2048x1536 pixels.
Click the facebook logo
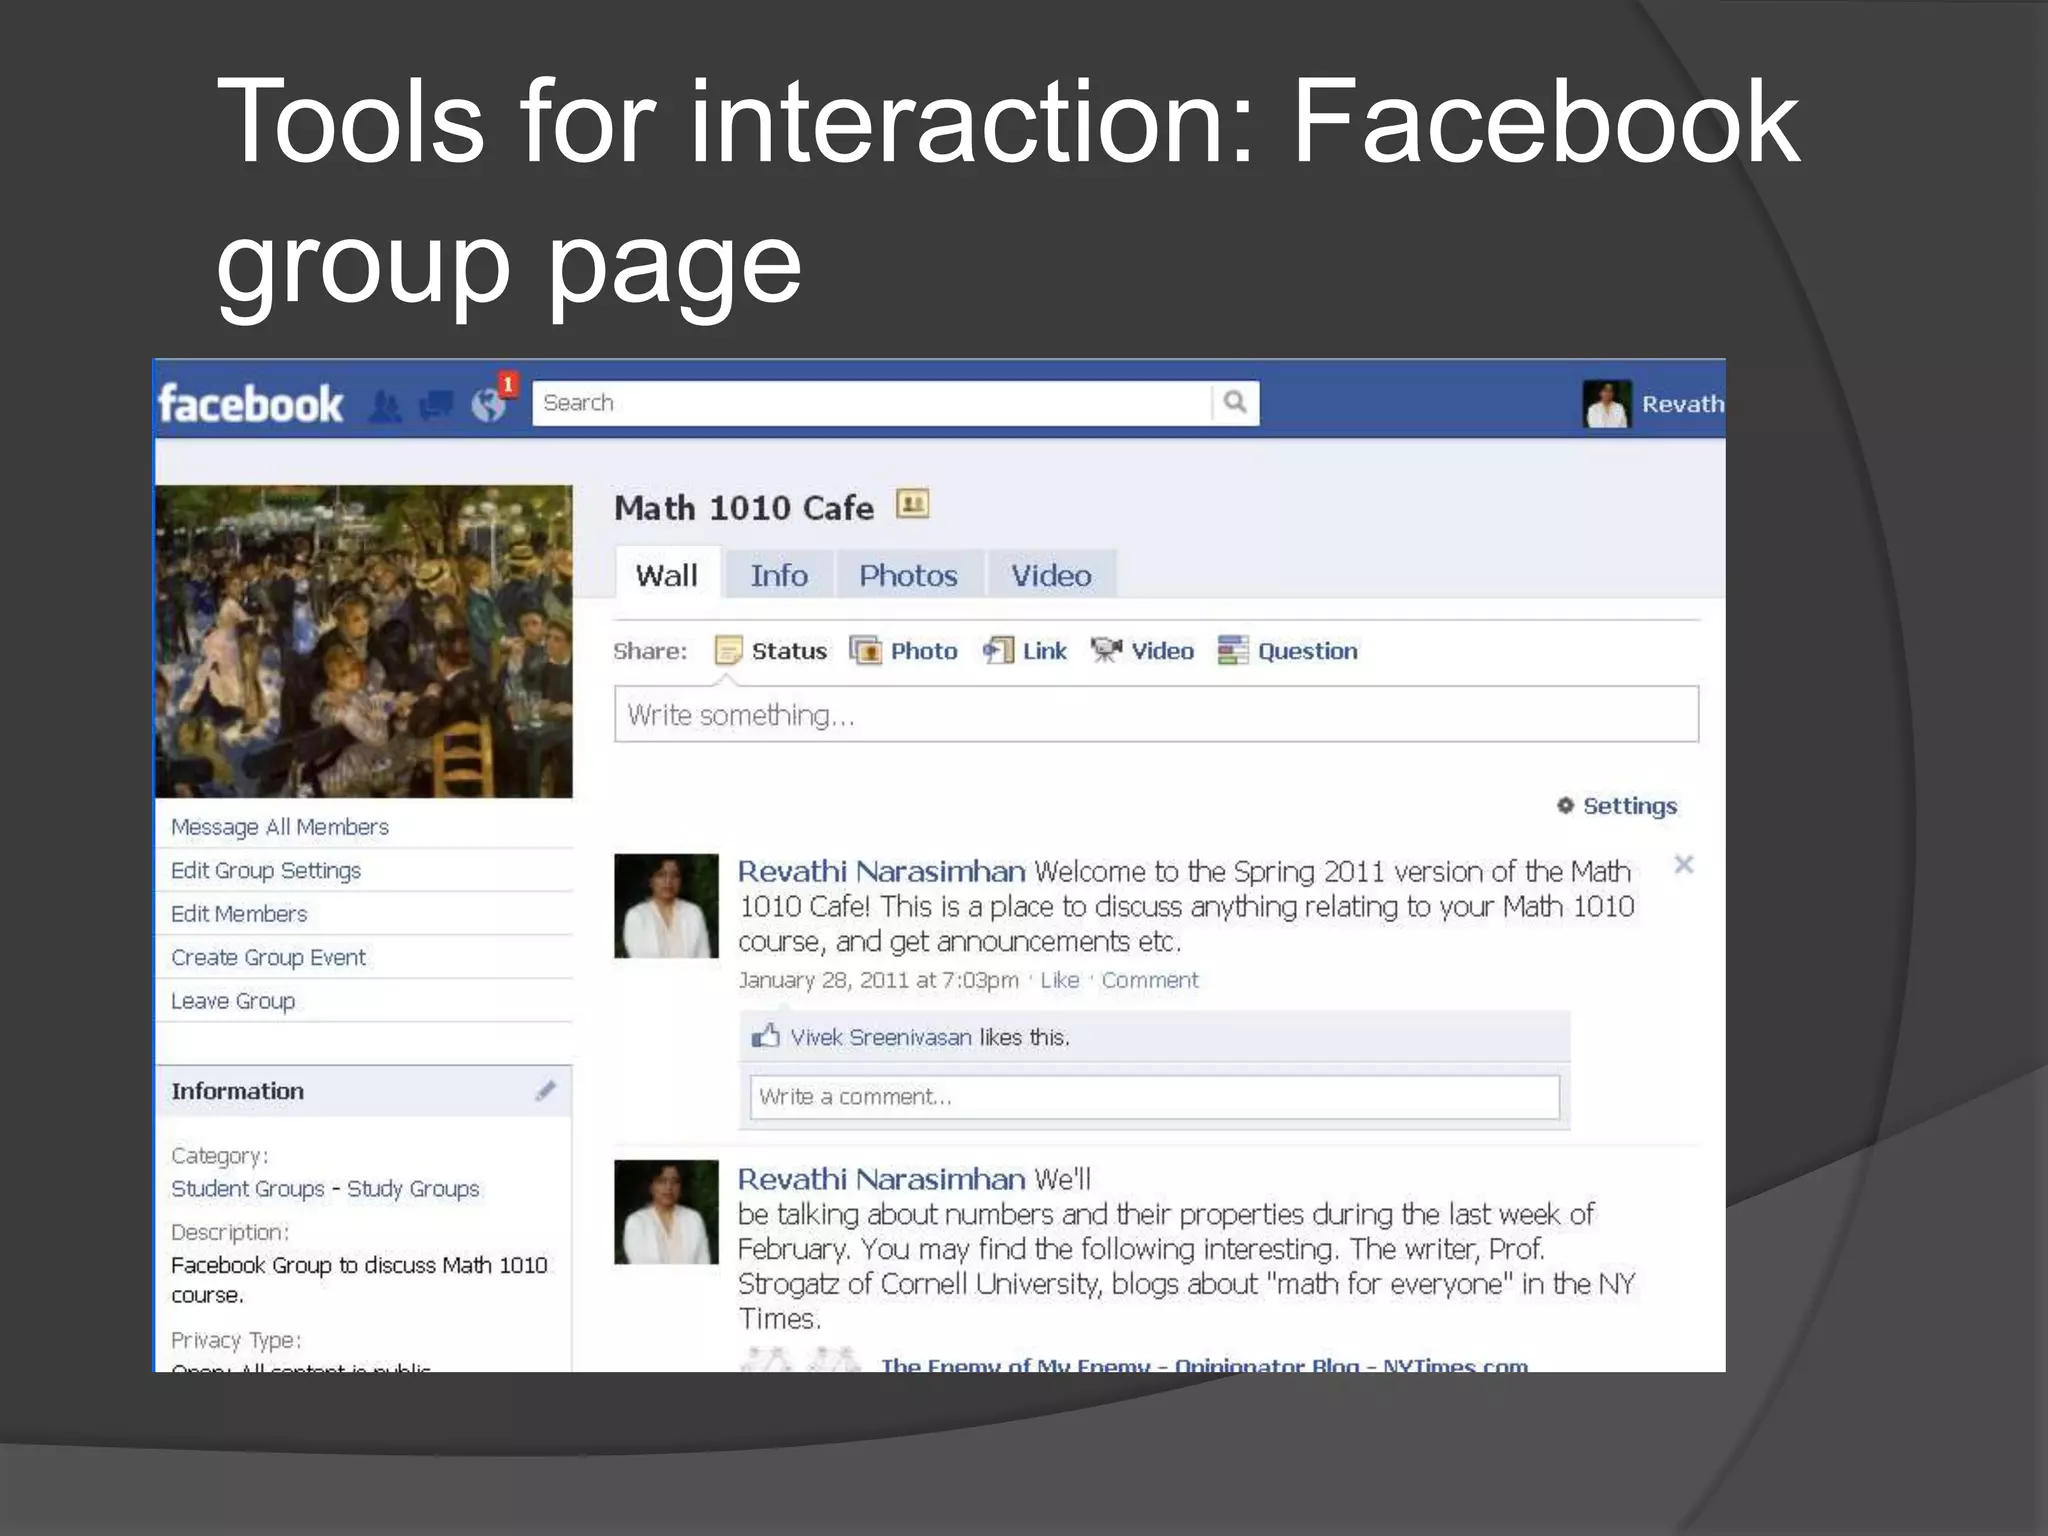(x=250, y=404)
